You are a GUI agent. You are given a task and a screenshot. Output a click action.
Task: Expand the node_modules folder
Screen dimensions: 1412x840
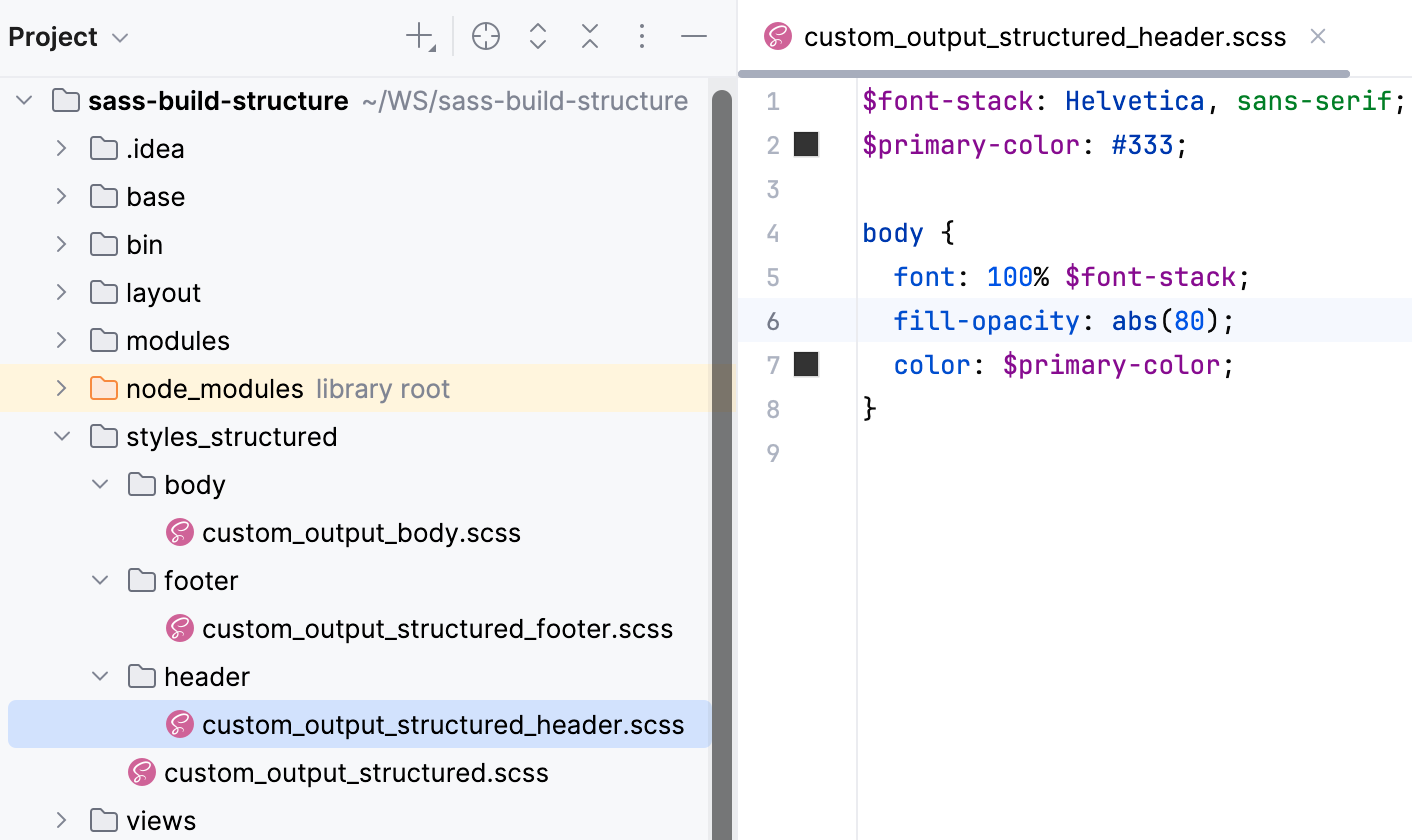pyautogui.click(x=62, y=389)
